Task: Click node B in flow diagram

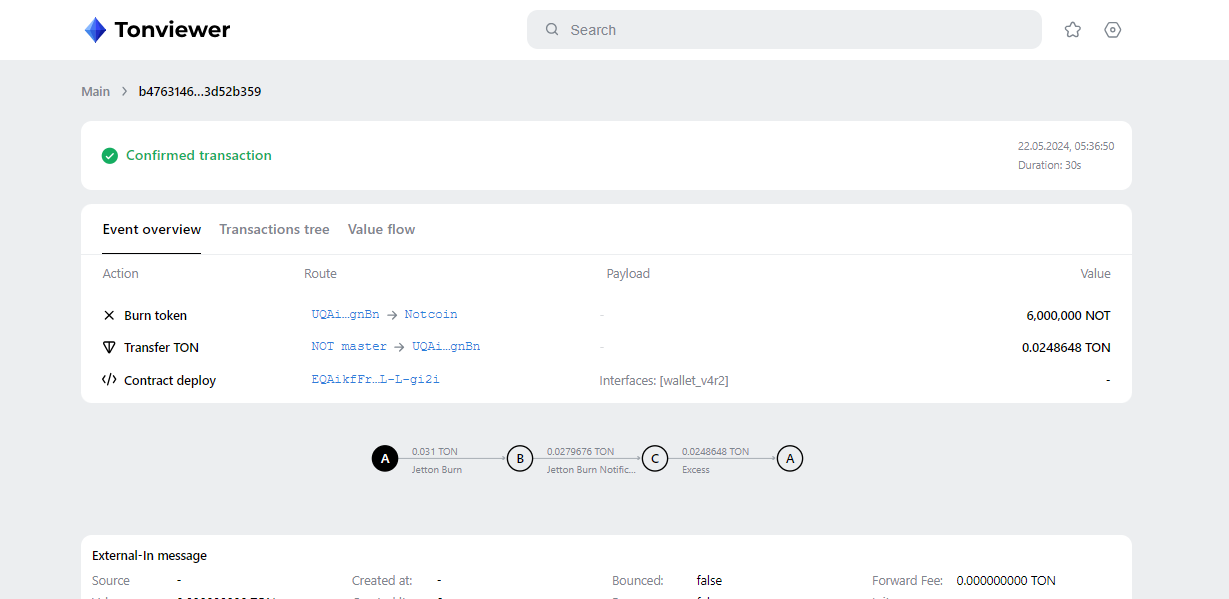Action: pyautogui.click(x=520, y=459)
